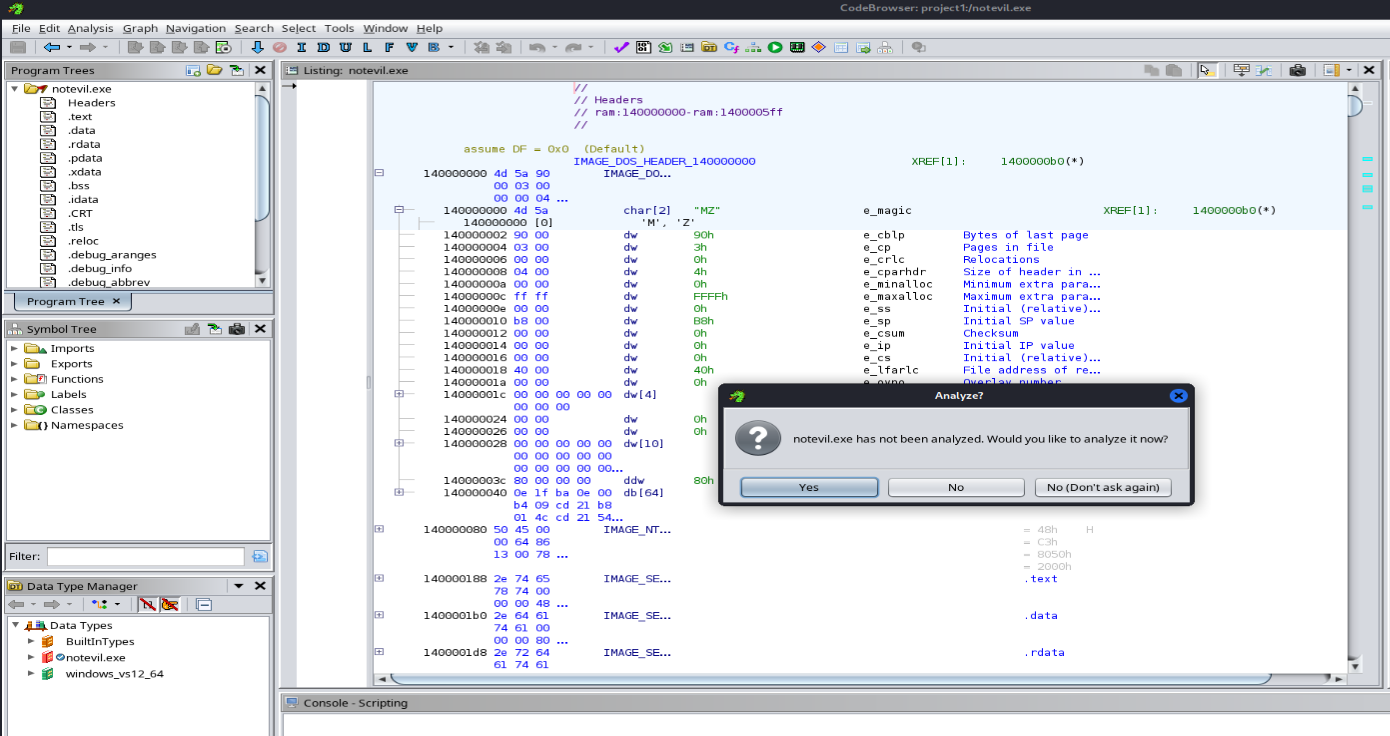Image resolution: width=1390 pixels, height=736 pixels.
Task: Click the 'U' next undefined icon
Action: (x=345, y=47)
